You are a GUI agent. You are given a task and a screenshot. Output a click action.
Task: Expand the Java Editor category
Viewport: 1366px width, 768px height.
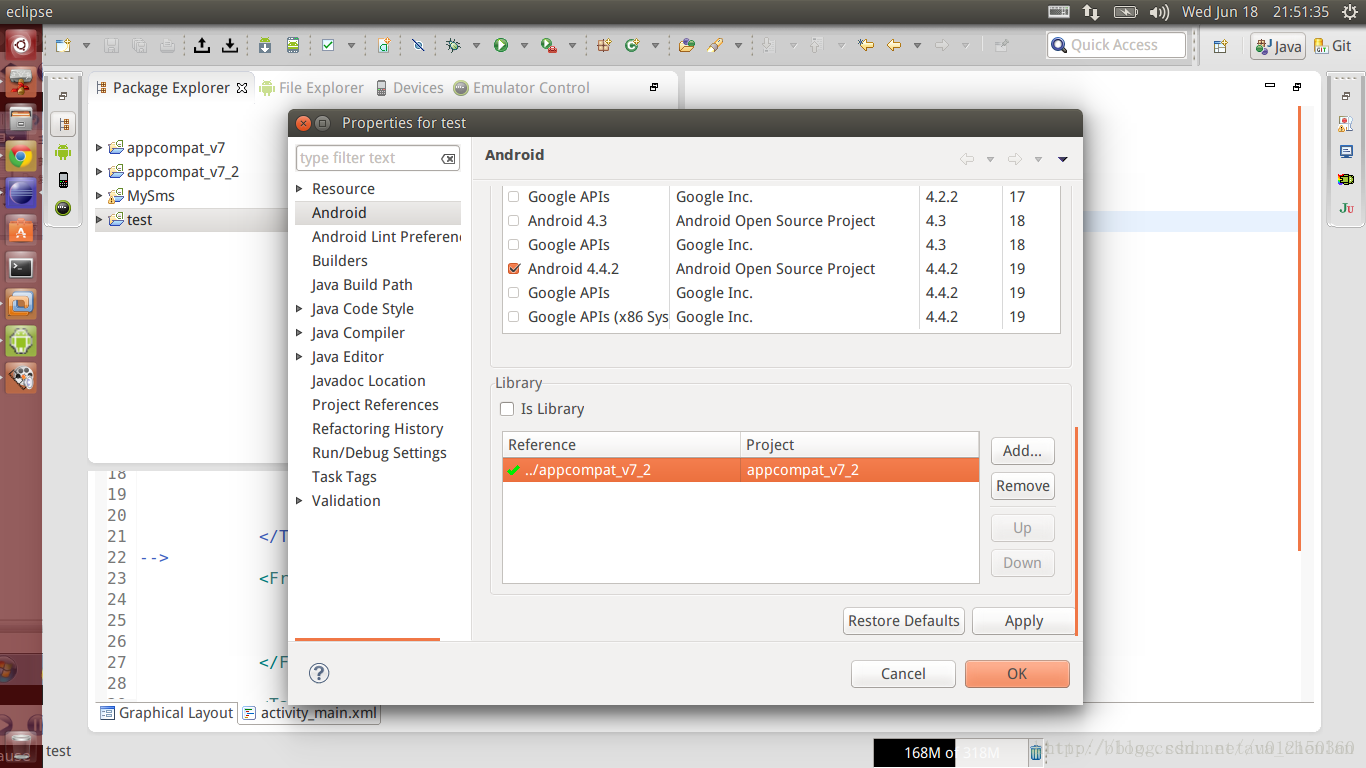tap(299, 357)
